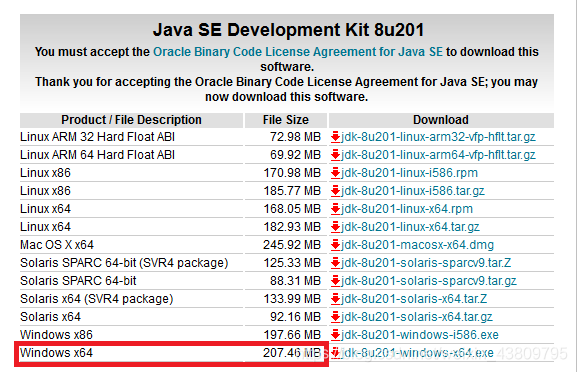577x372 pixels.
Task: Select the 168.05 MB file size
Action: point(292,209)
